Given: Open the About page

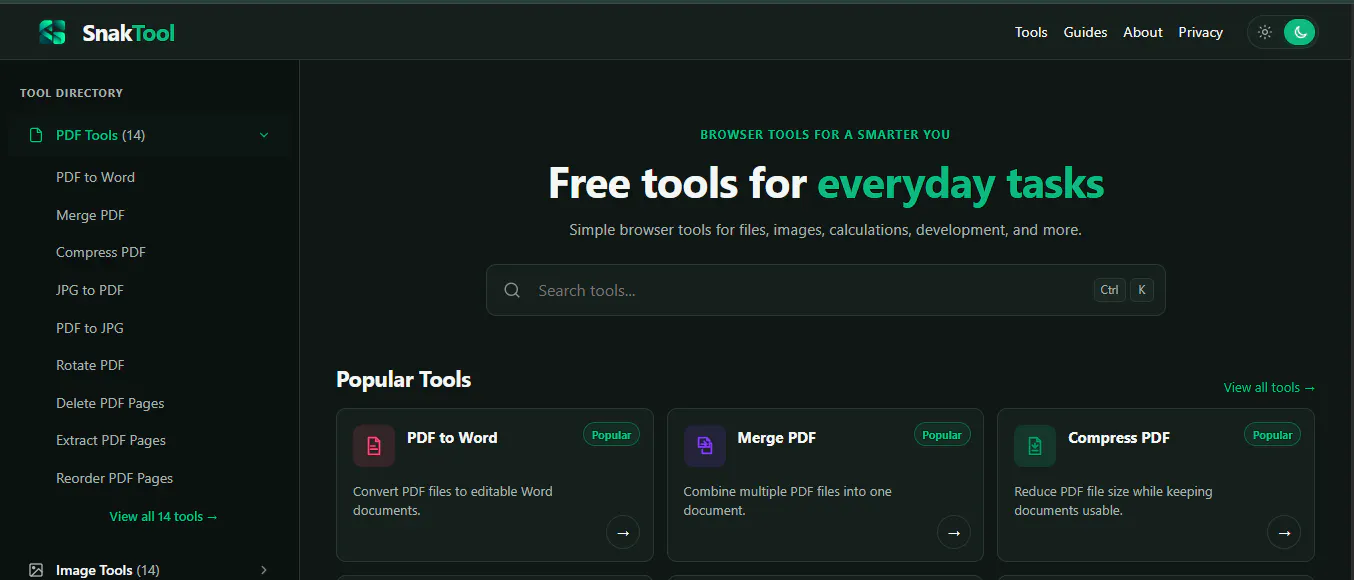Looking at the screenshot, I should point(1143,32).
